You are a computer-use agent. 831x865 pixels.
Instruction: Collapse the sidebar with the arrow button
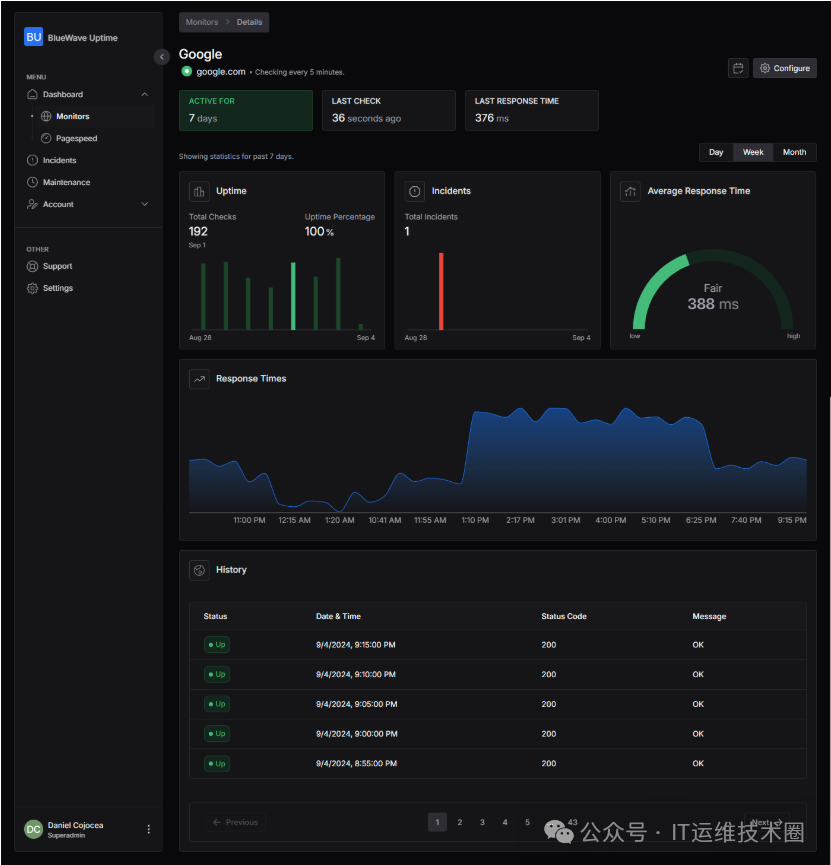click(x=162, y=56)
